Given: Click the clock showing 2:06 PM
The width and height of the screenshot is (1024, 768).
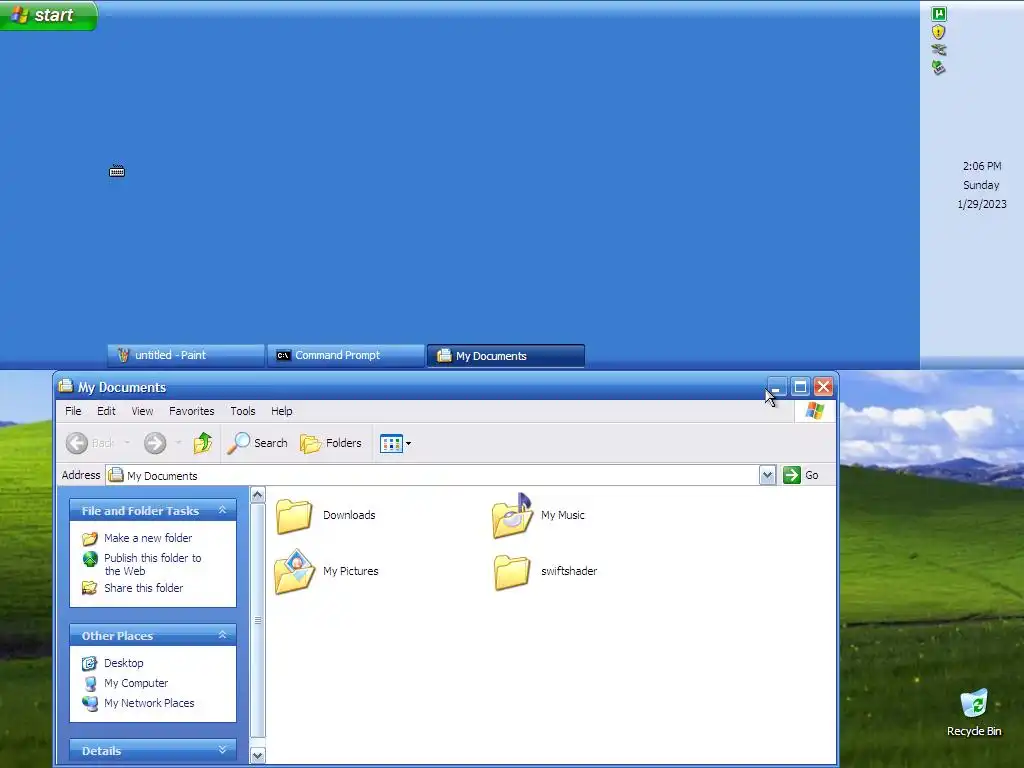Looking at the screenshot, I should point(982,166).
